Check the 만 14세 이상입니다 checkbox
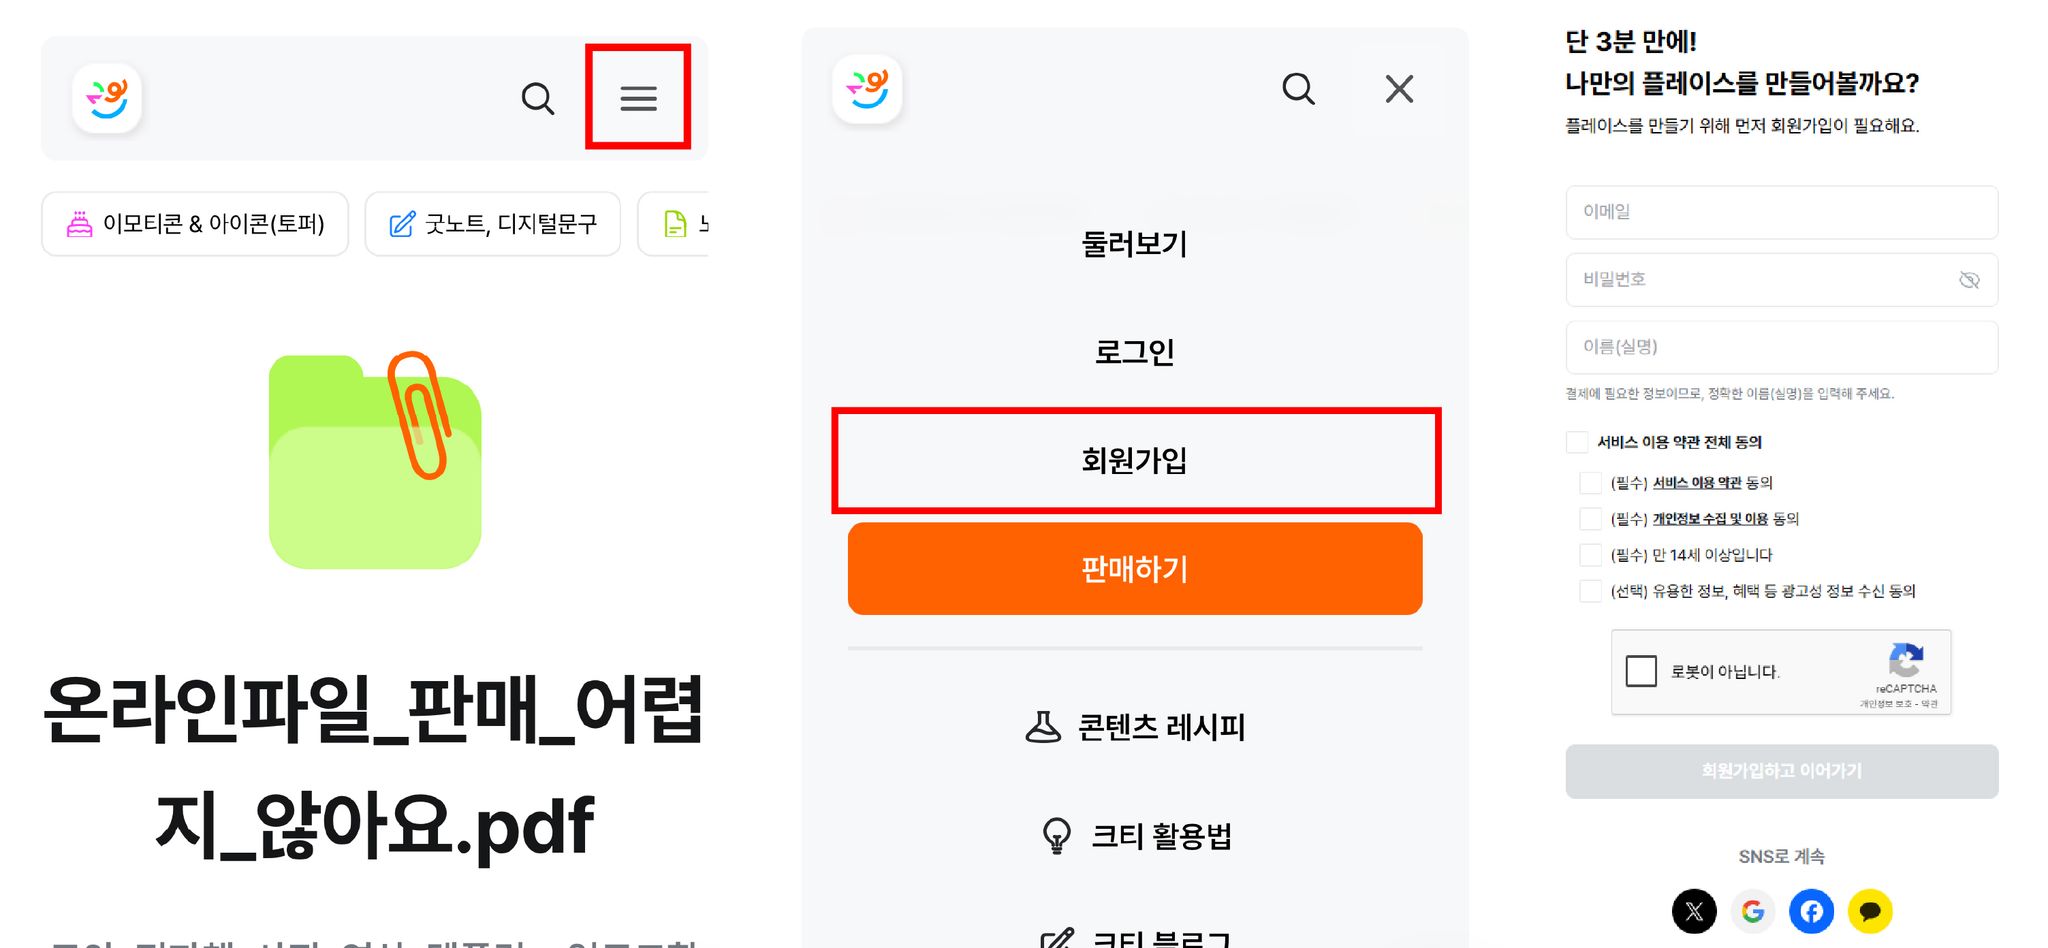Screen dimensions: 2048x948 (x=1590, y=555)
